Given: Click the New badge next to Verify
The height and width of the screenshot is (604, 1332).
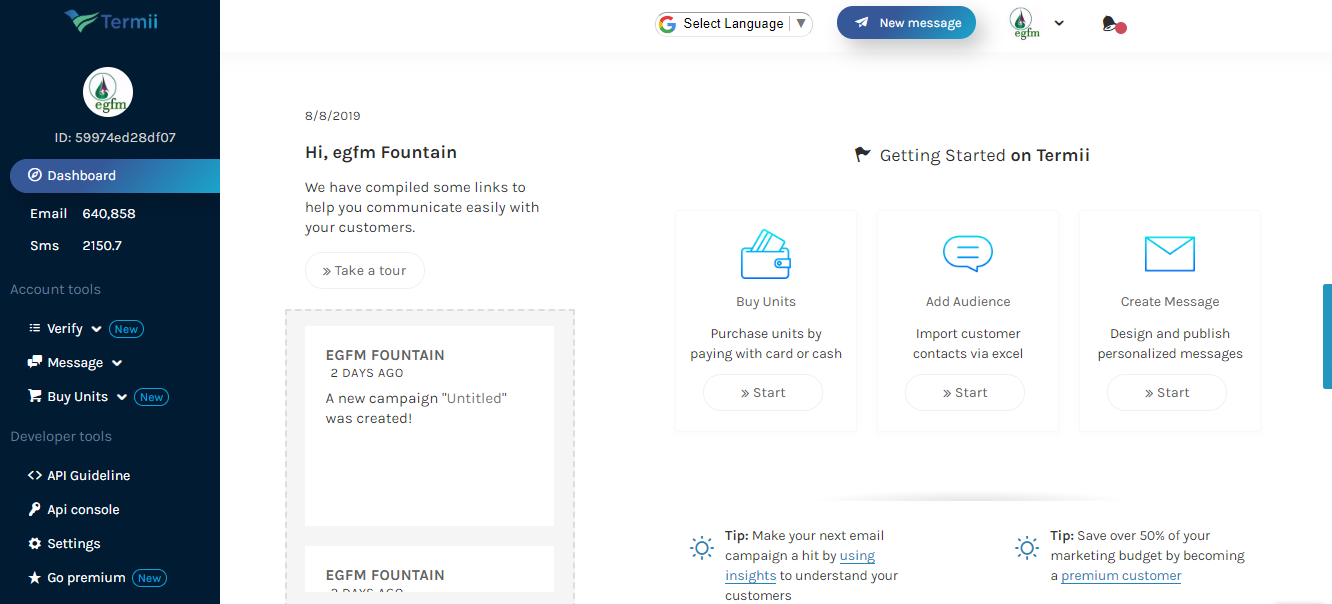Looking at the screenshot, I should (126, 329).
